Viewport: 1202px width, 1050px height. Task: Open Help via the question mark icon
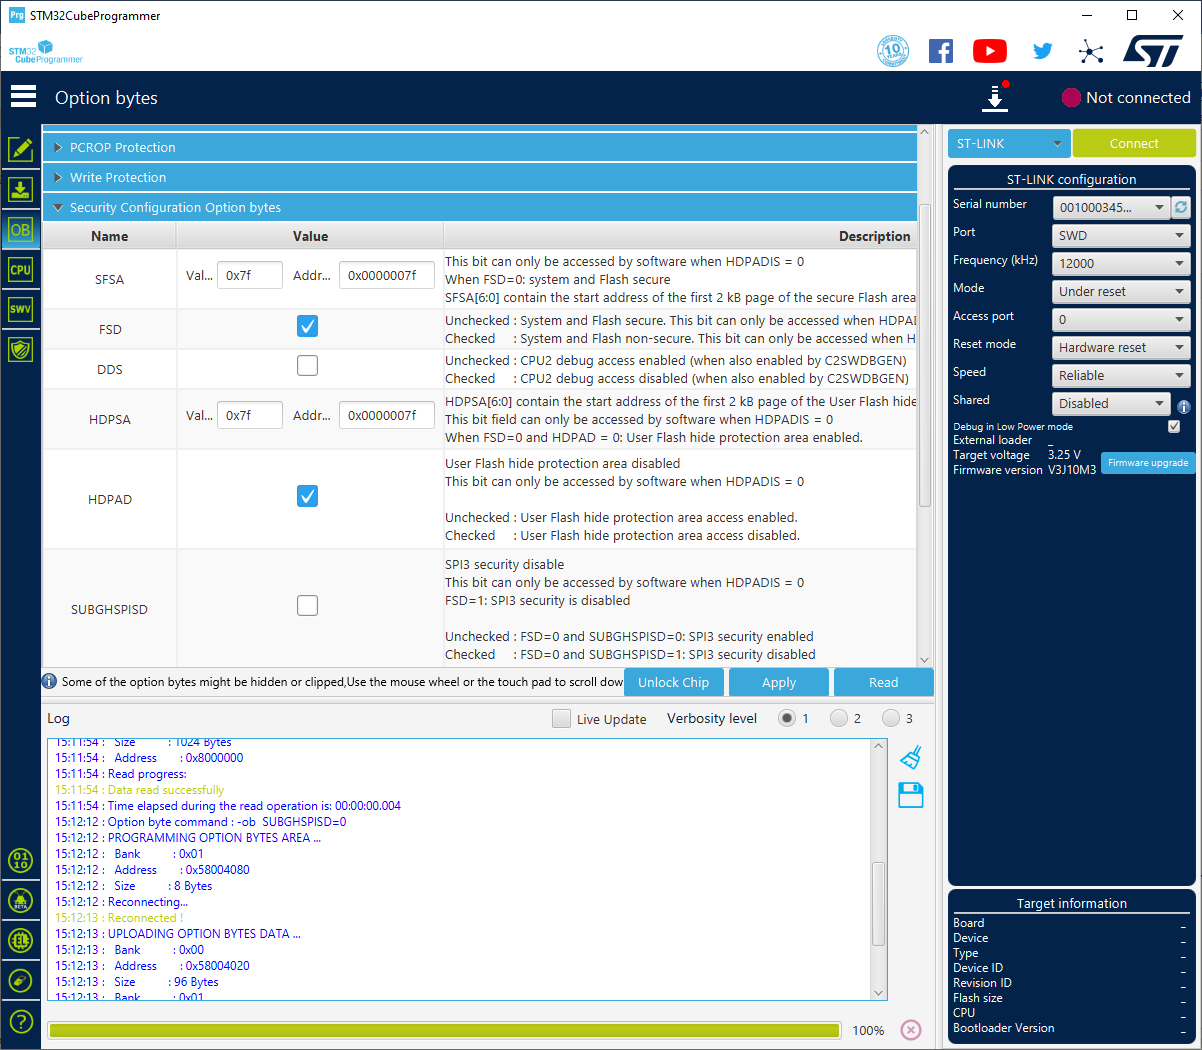pos(21,1021)
